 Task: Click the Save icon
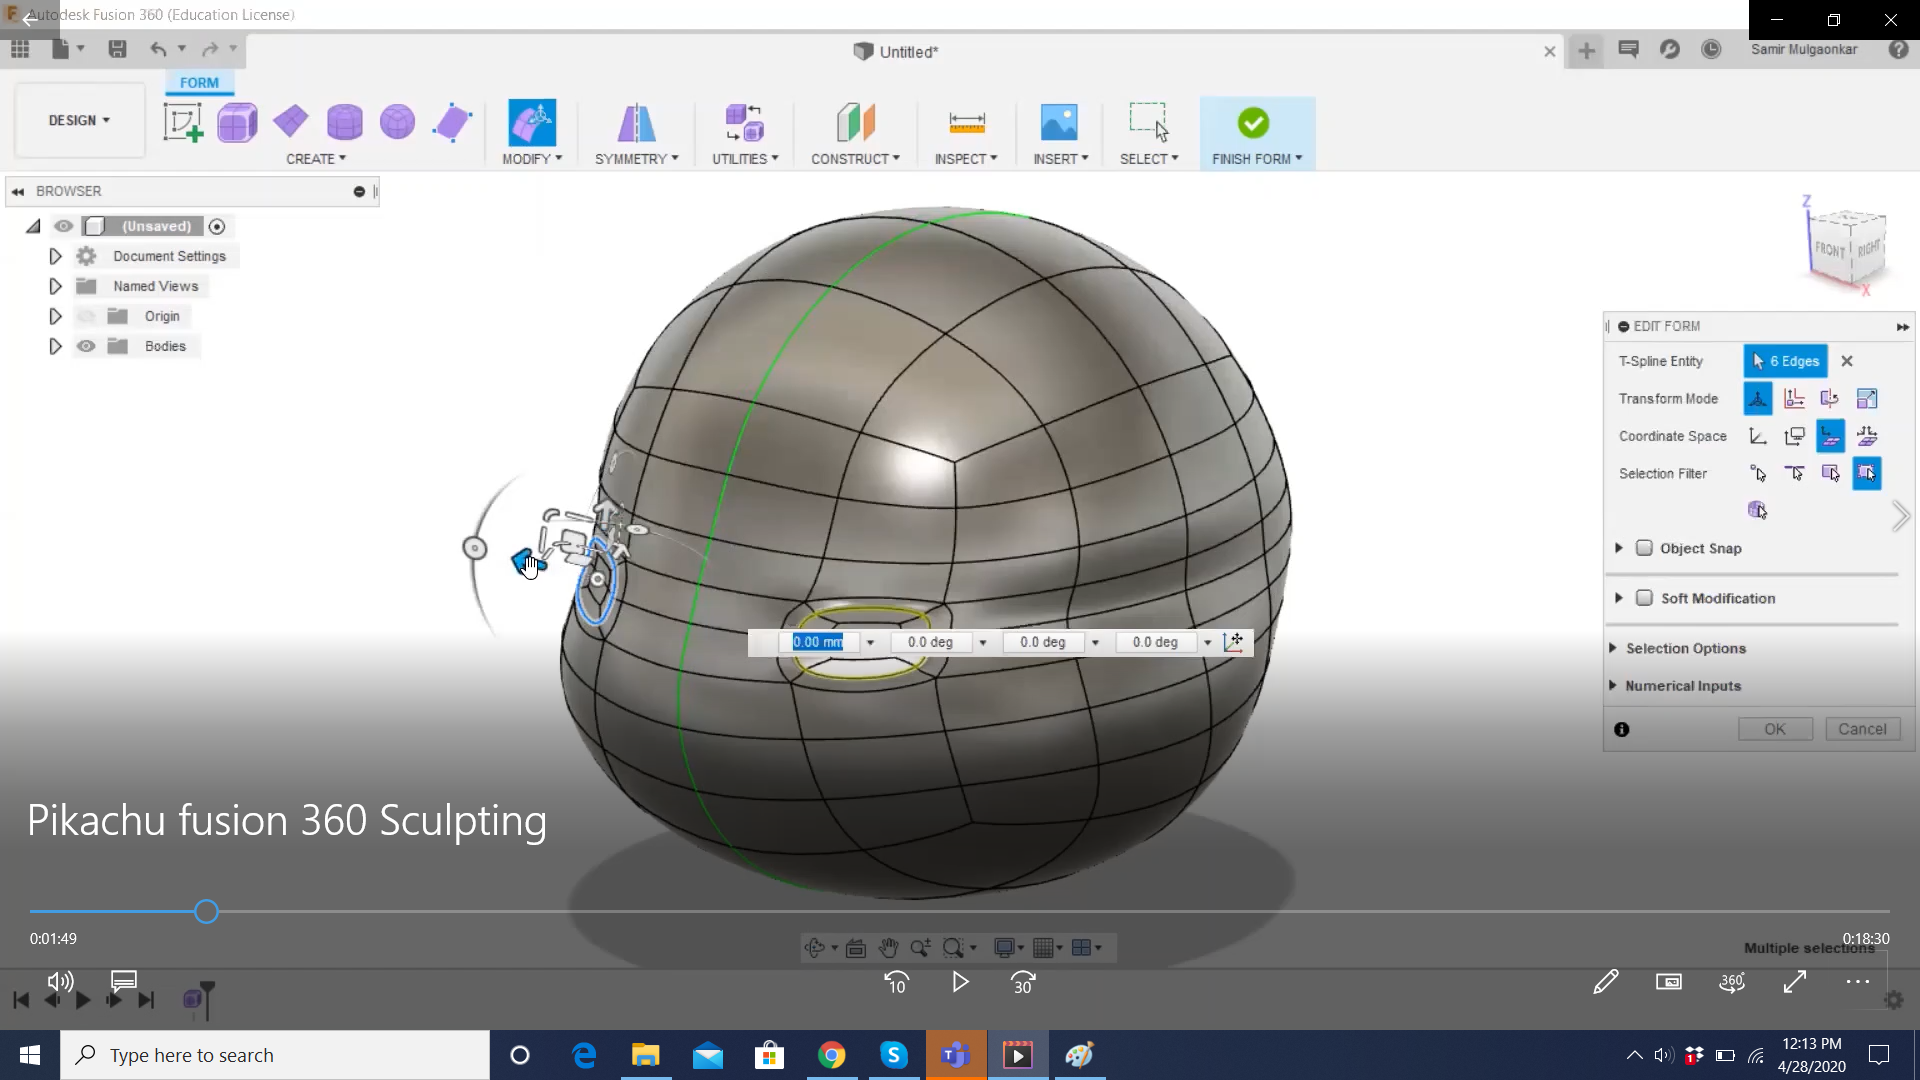pos(117,49)
